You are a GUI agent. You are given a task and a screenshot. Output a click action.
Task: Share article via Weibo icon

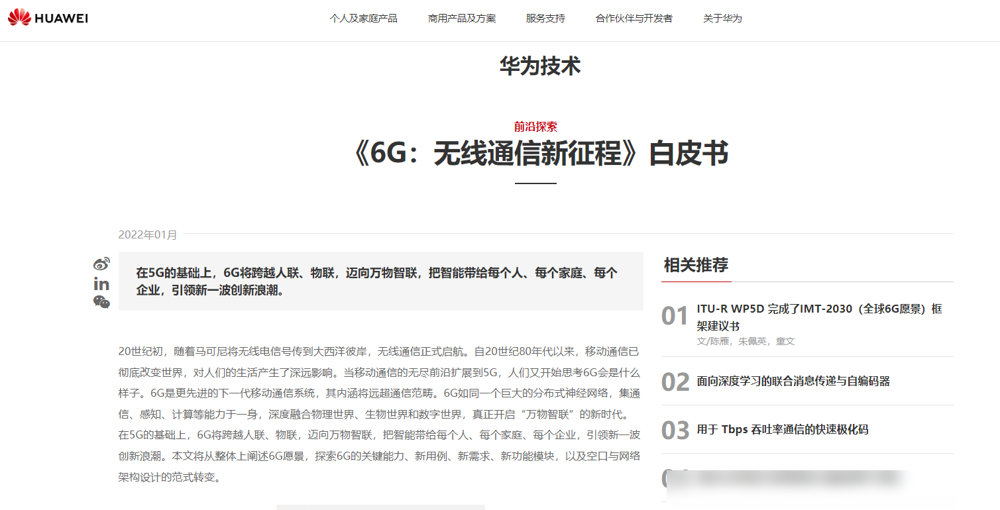101,263
